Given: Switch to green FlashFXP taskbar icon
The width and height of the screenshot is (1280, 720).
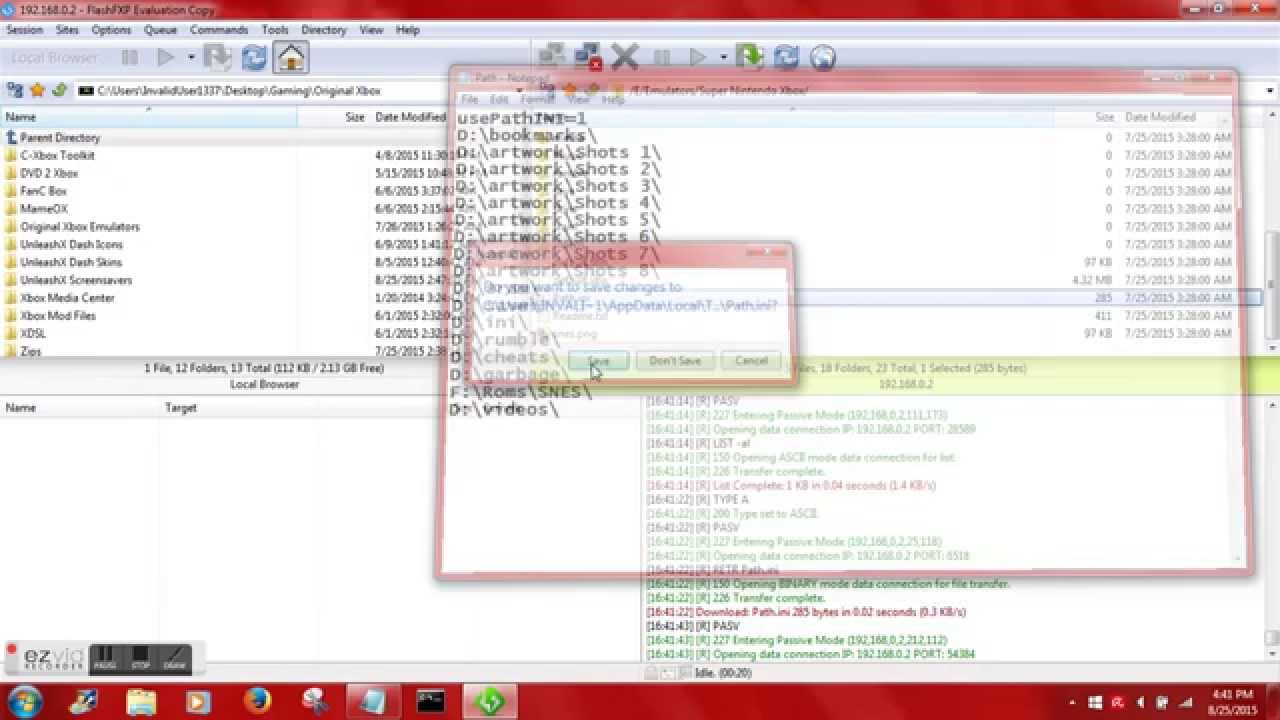Looking at the screenshot, I should (x=489, y=702).
